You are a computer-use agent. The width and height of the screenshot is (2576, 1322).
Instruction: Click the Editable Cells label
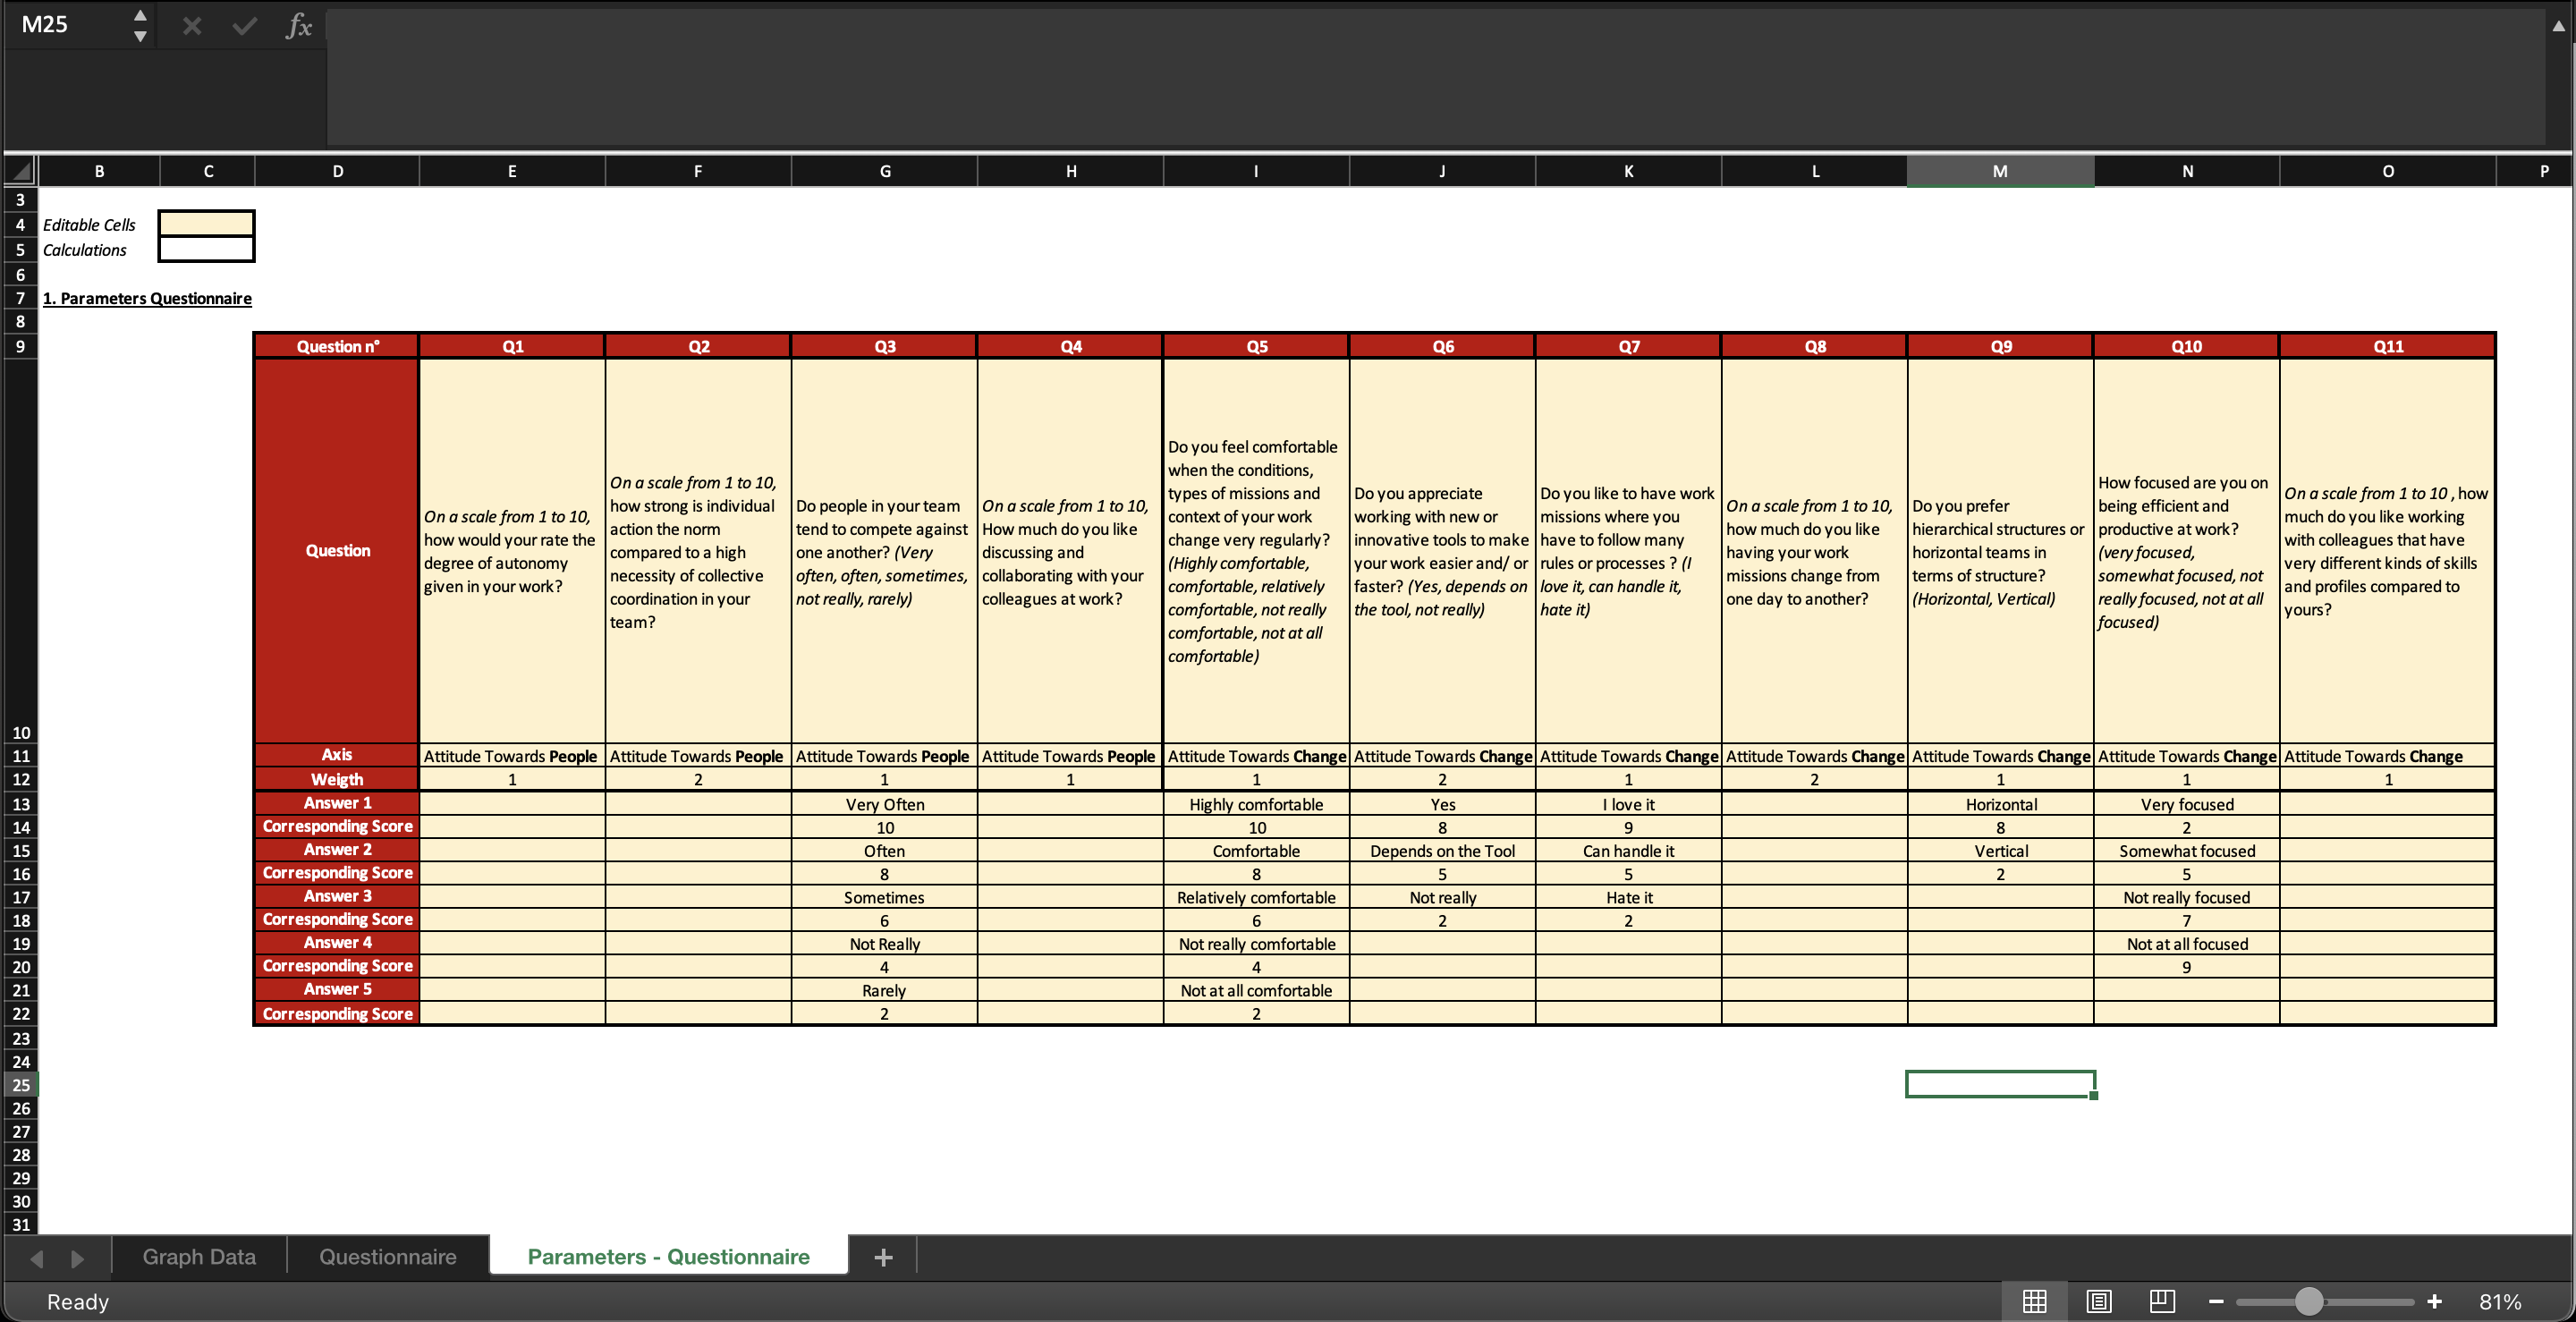pyautogui.click(x=89, y=225)
